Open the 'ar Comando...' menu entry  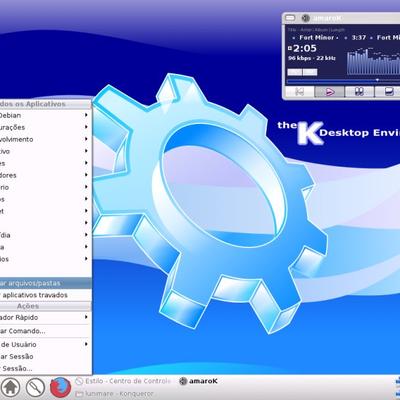click(x=46, y=331)
